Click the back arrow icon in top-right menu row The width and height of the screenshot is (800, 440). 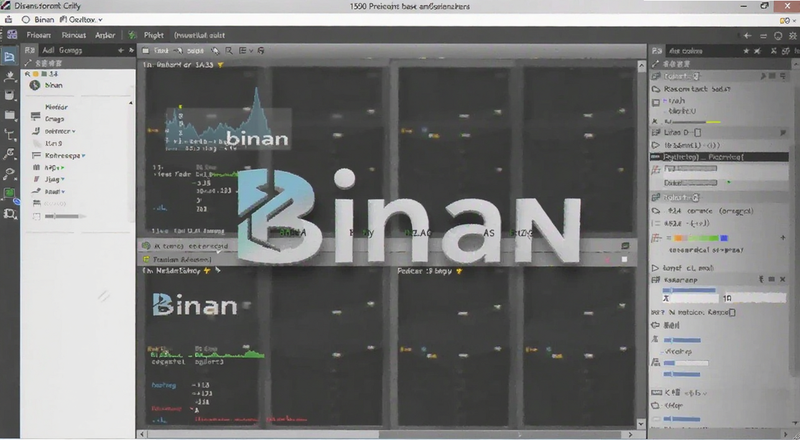pyautogui.click(x=747, y=35)
